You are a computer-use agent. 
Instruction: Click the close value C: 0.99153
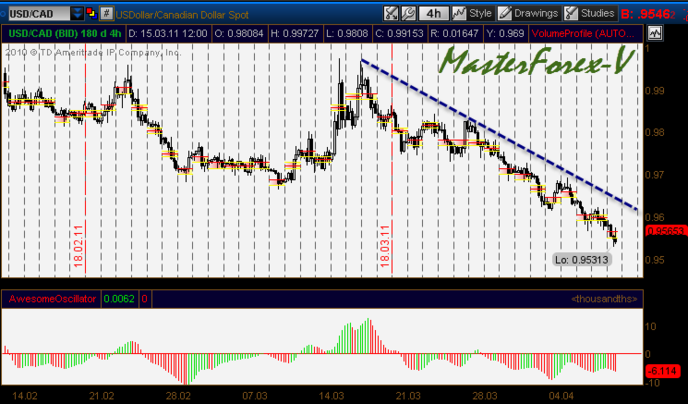(400, 33)
